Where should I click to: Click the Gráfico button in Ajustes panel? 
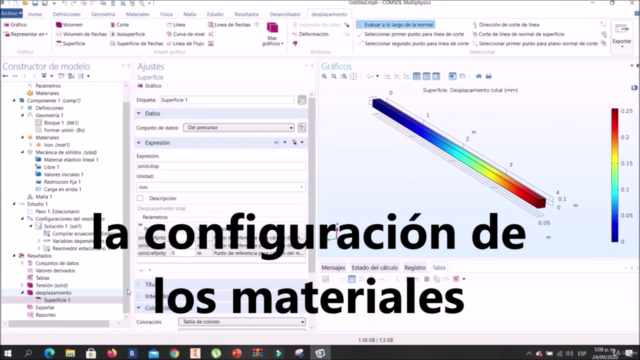click(x=149, y=86)
